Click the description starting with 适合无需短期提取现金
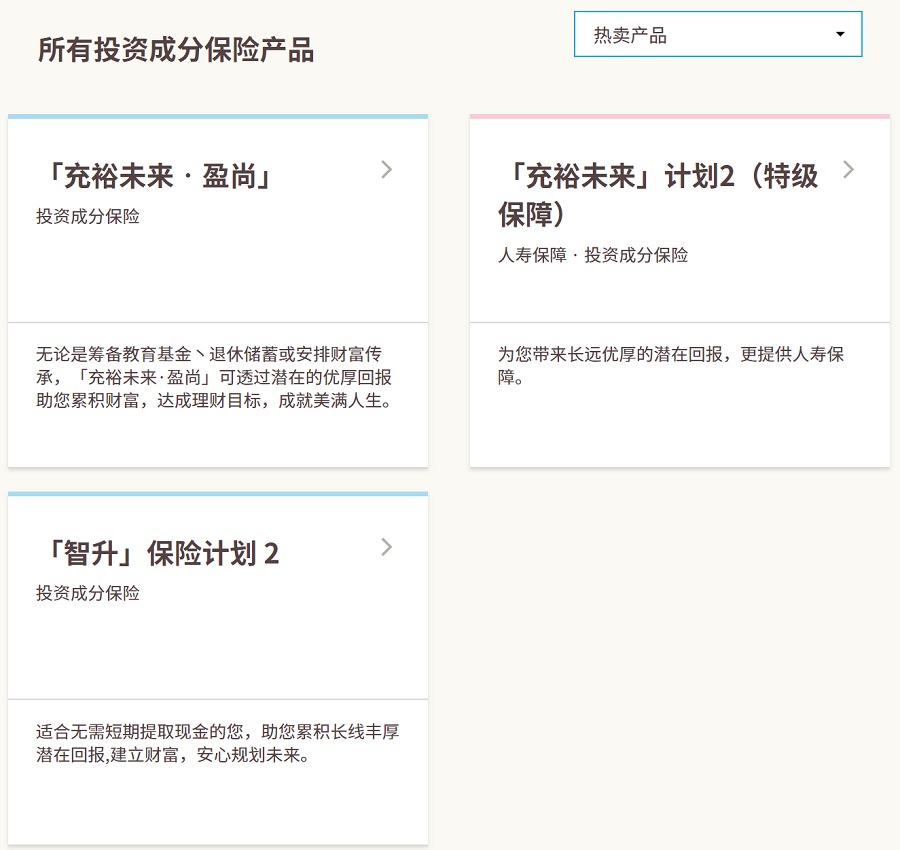The width and height of the screenshot is (900, 850). click(218, 743)
